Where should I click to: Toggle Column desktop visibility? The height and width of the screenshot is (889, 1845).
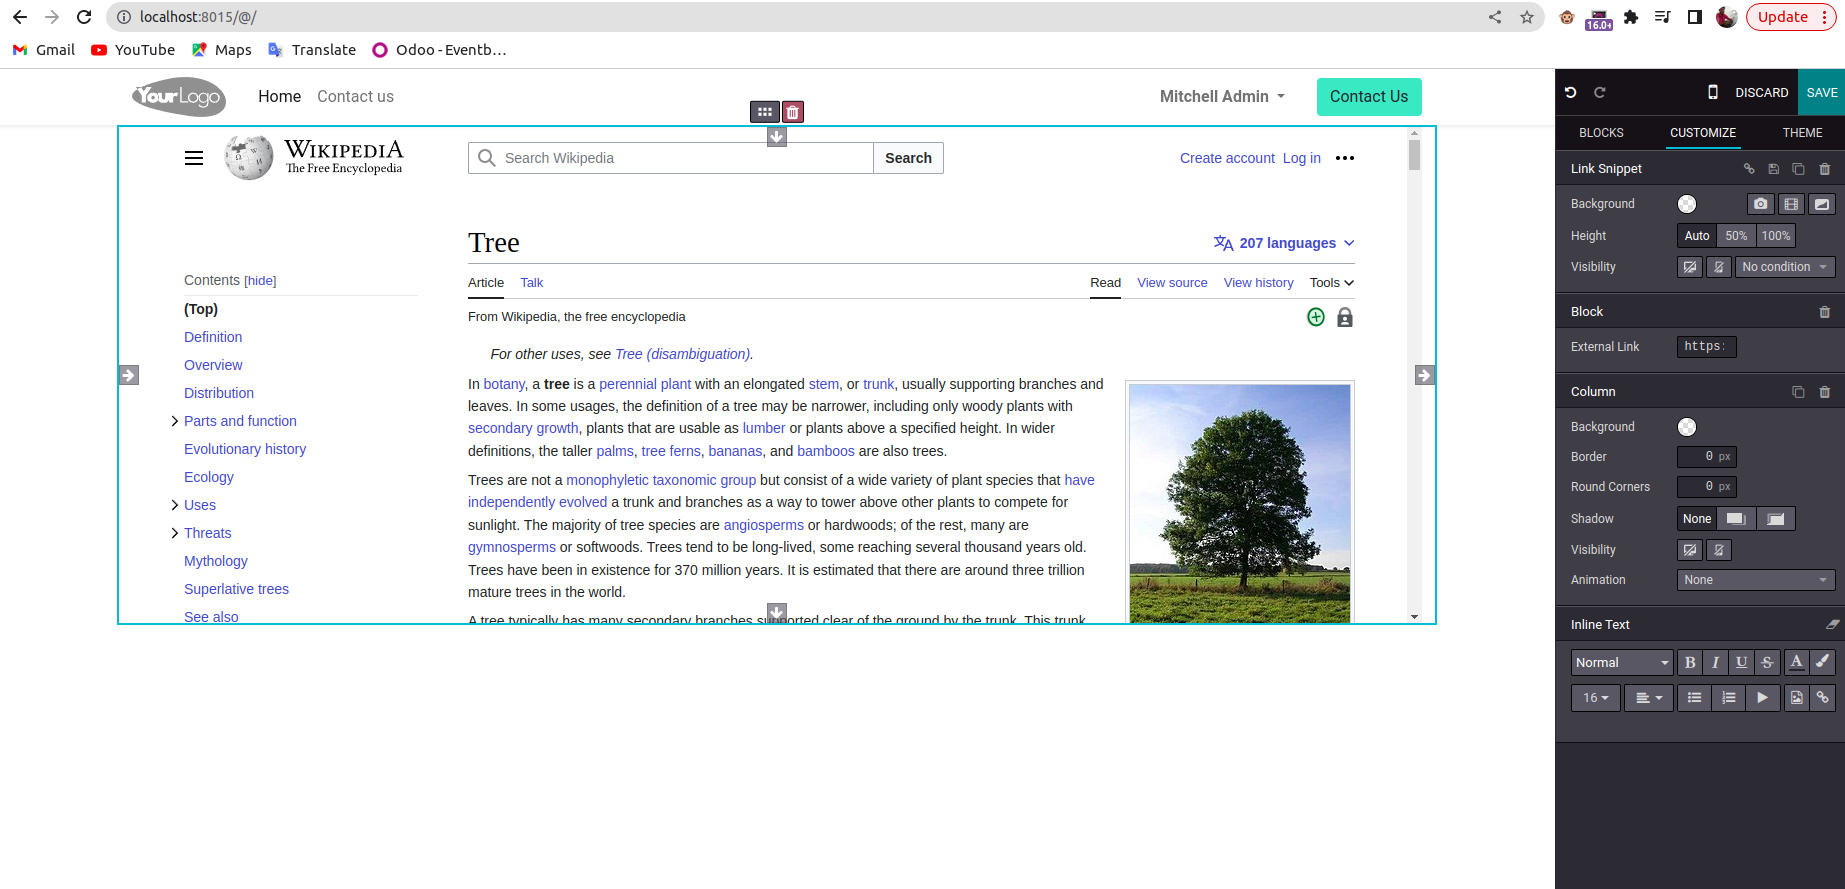pyautogui.click(x=1690, y=550)
